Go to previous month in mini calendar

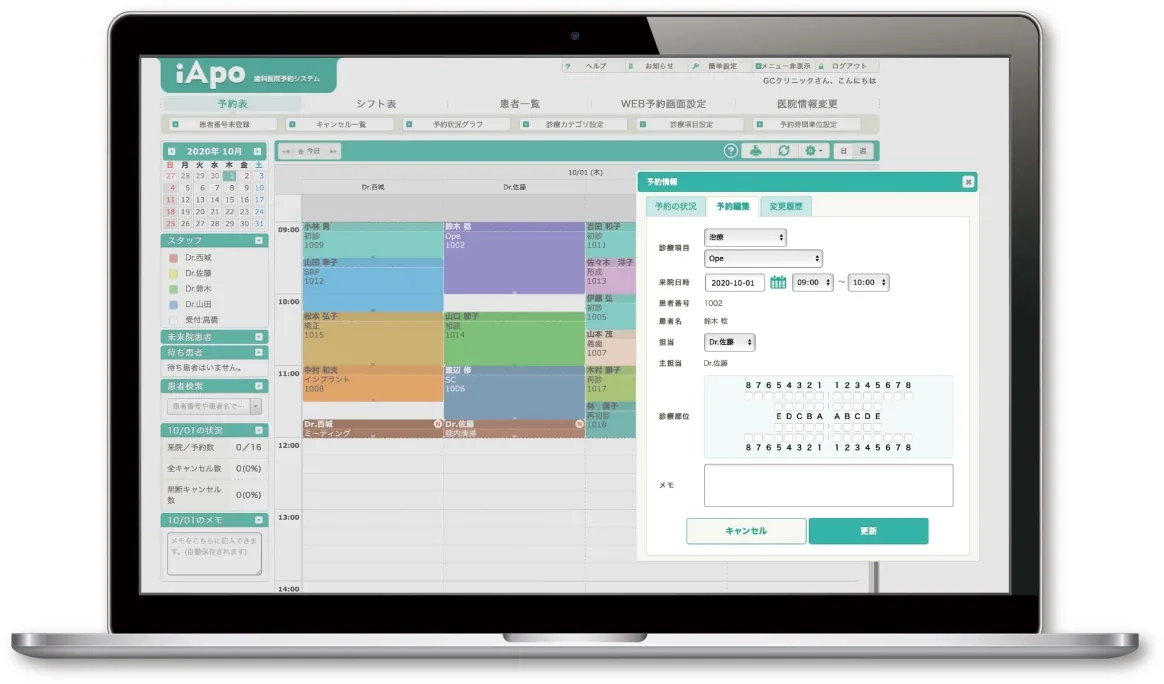tap(171, 151)
